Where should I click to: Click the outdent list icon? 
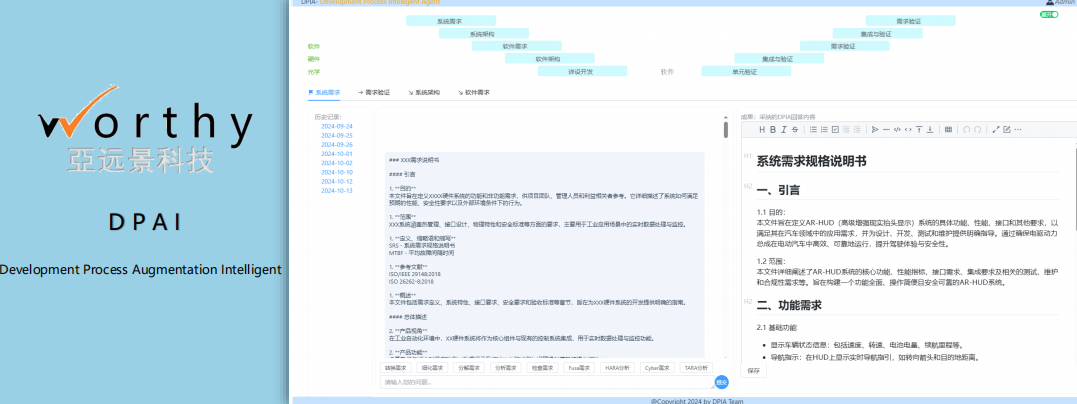[x=846, y=129]
